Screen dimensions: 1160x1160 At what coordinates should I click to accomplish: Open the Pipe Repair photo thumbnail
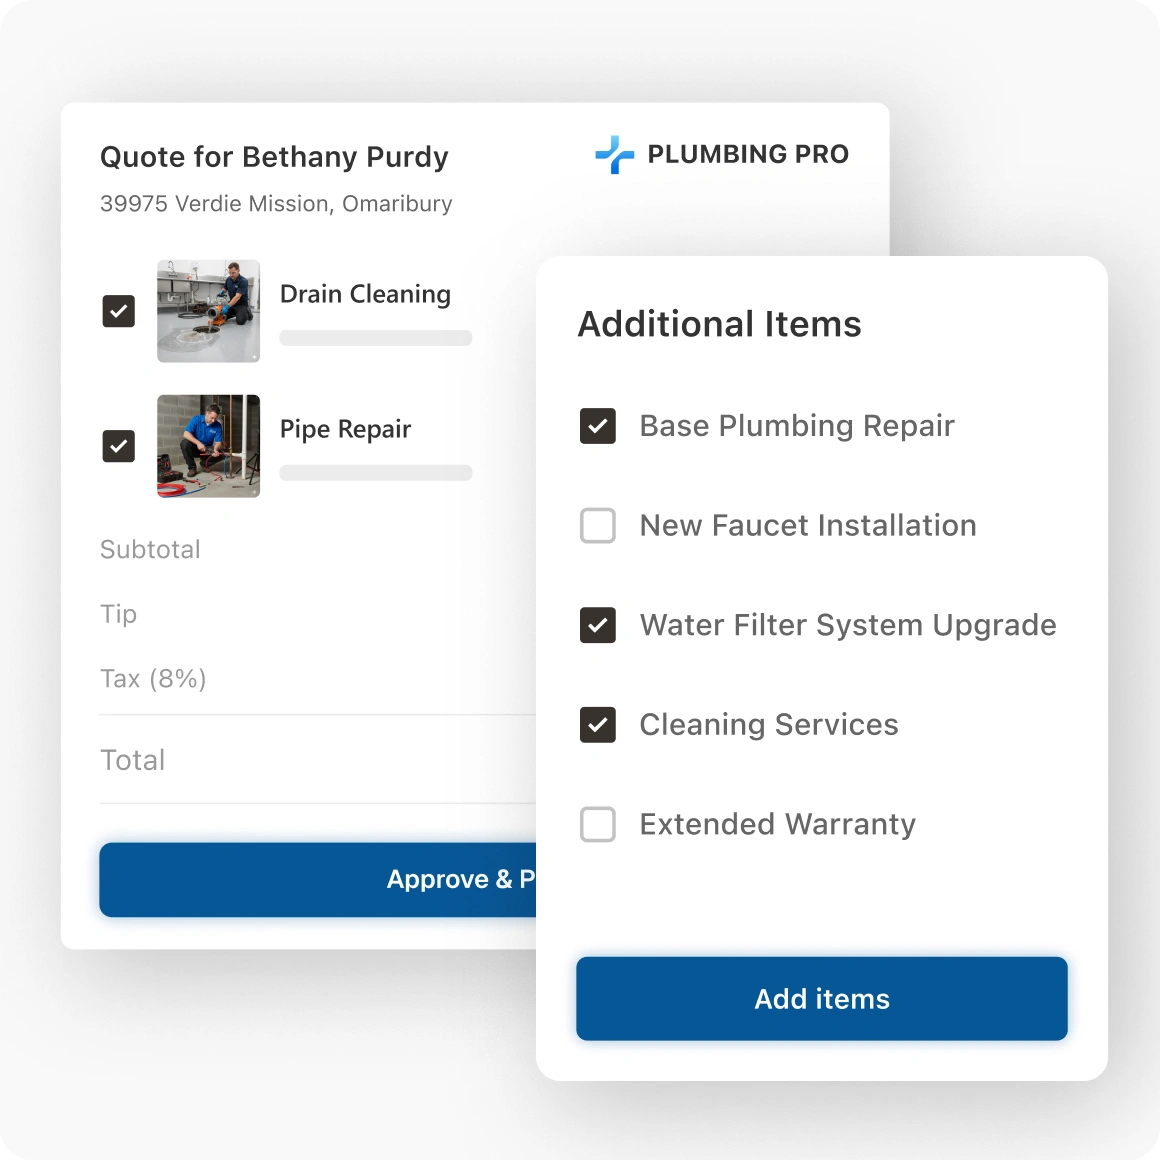pyautogui.click(x=209, y=446)
